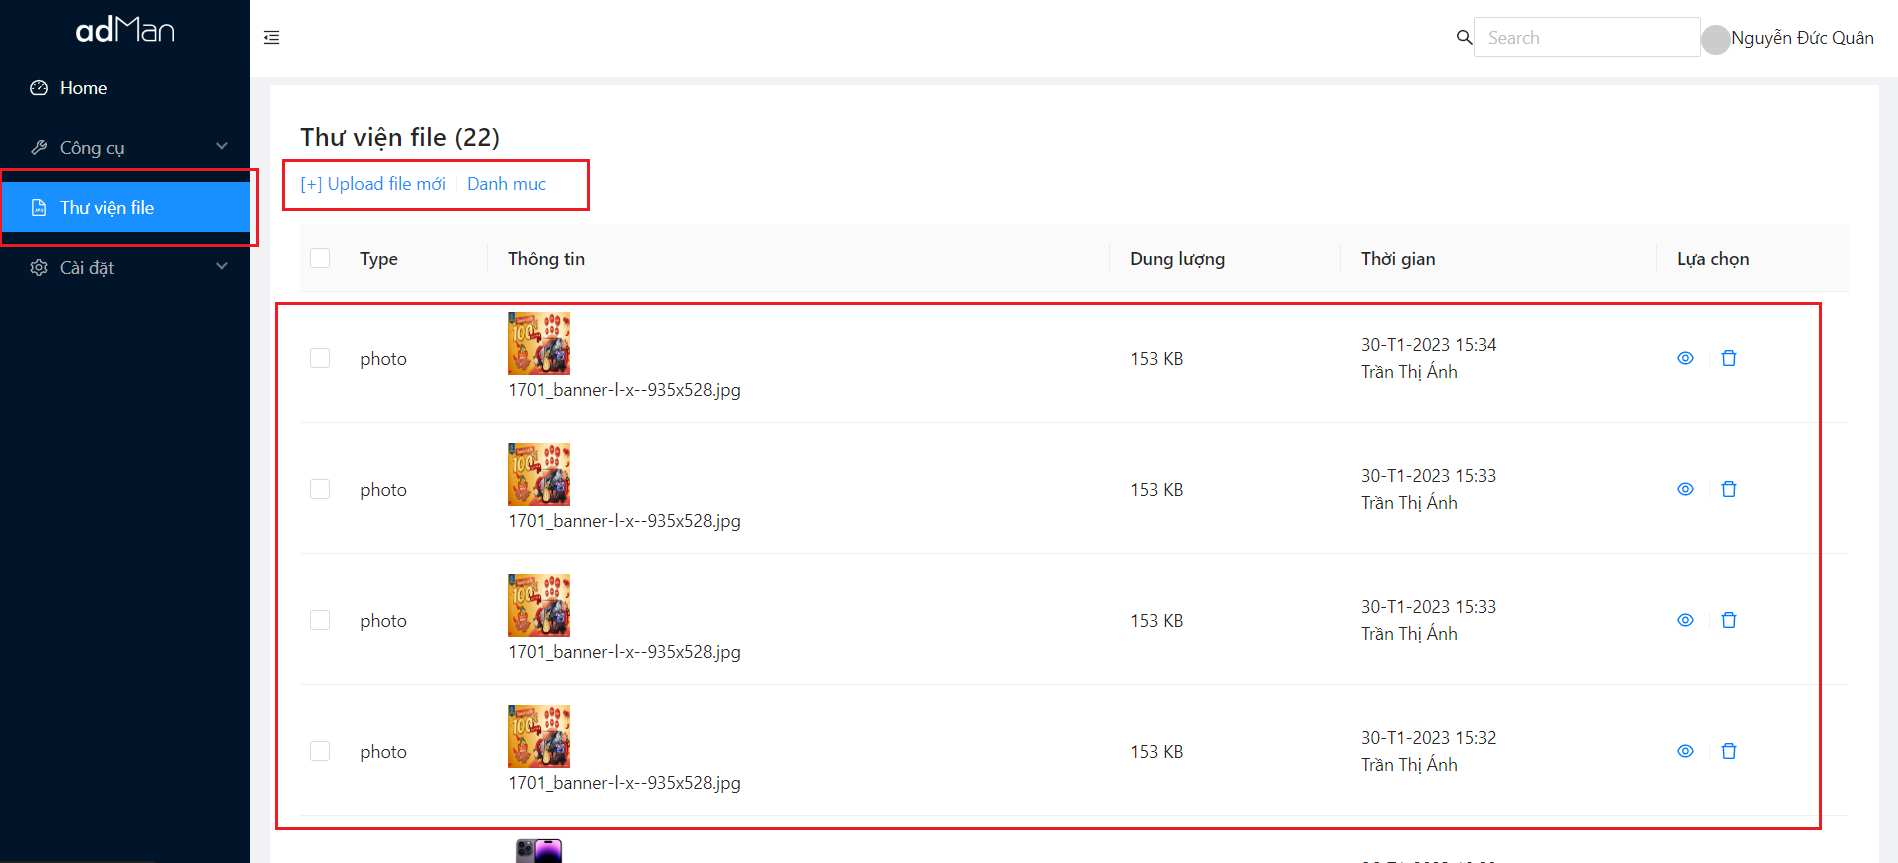This screenshot has width=1898, height=863.
Task: Preview the second file via eye icon
Action: [1685, 489]
